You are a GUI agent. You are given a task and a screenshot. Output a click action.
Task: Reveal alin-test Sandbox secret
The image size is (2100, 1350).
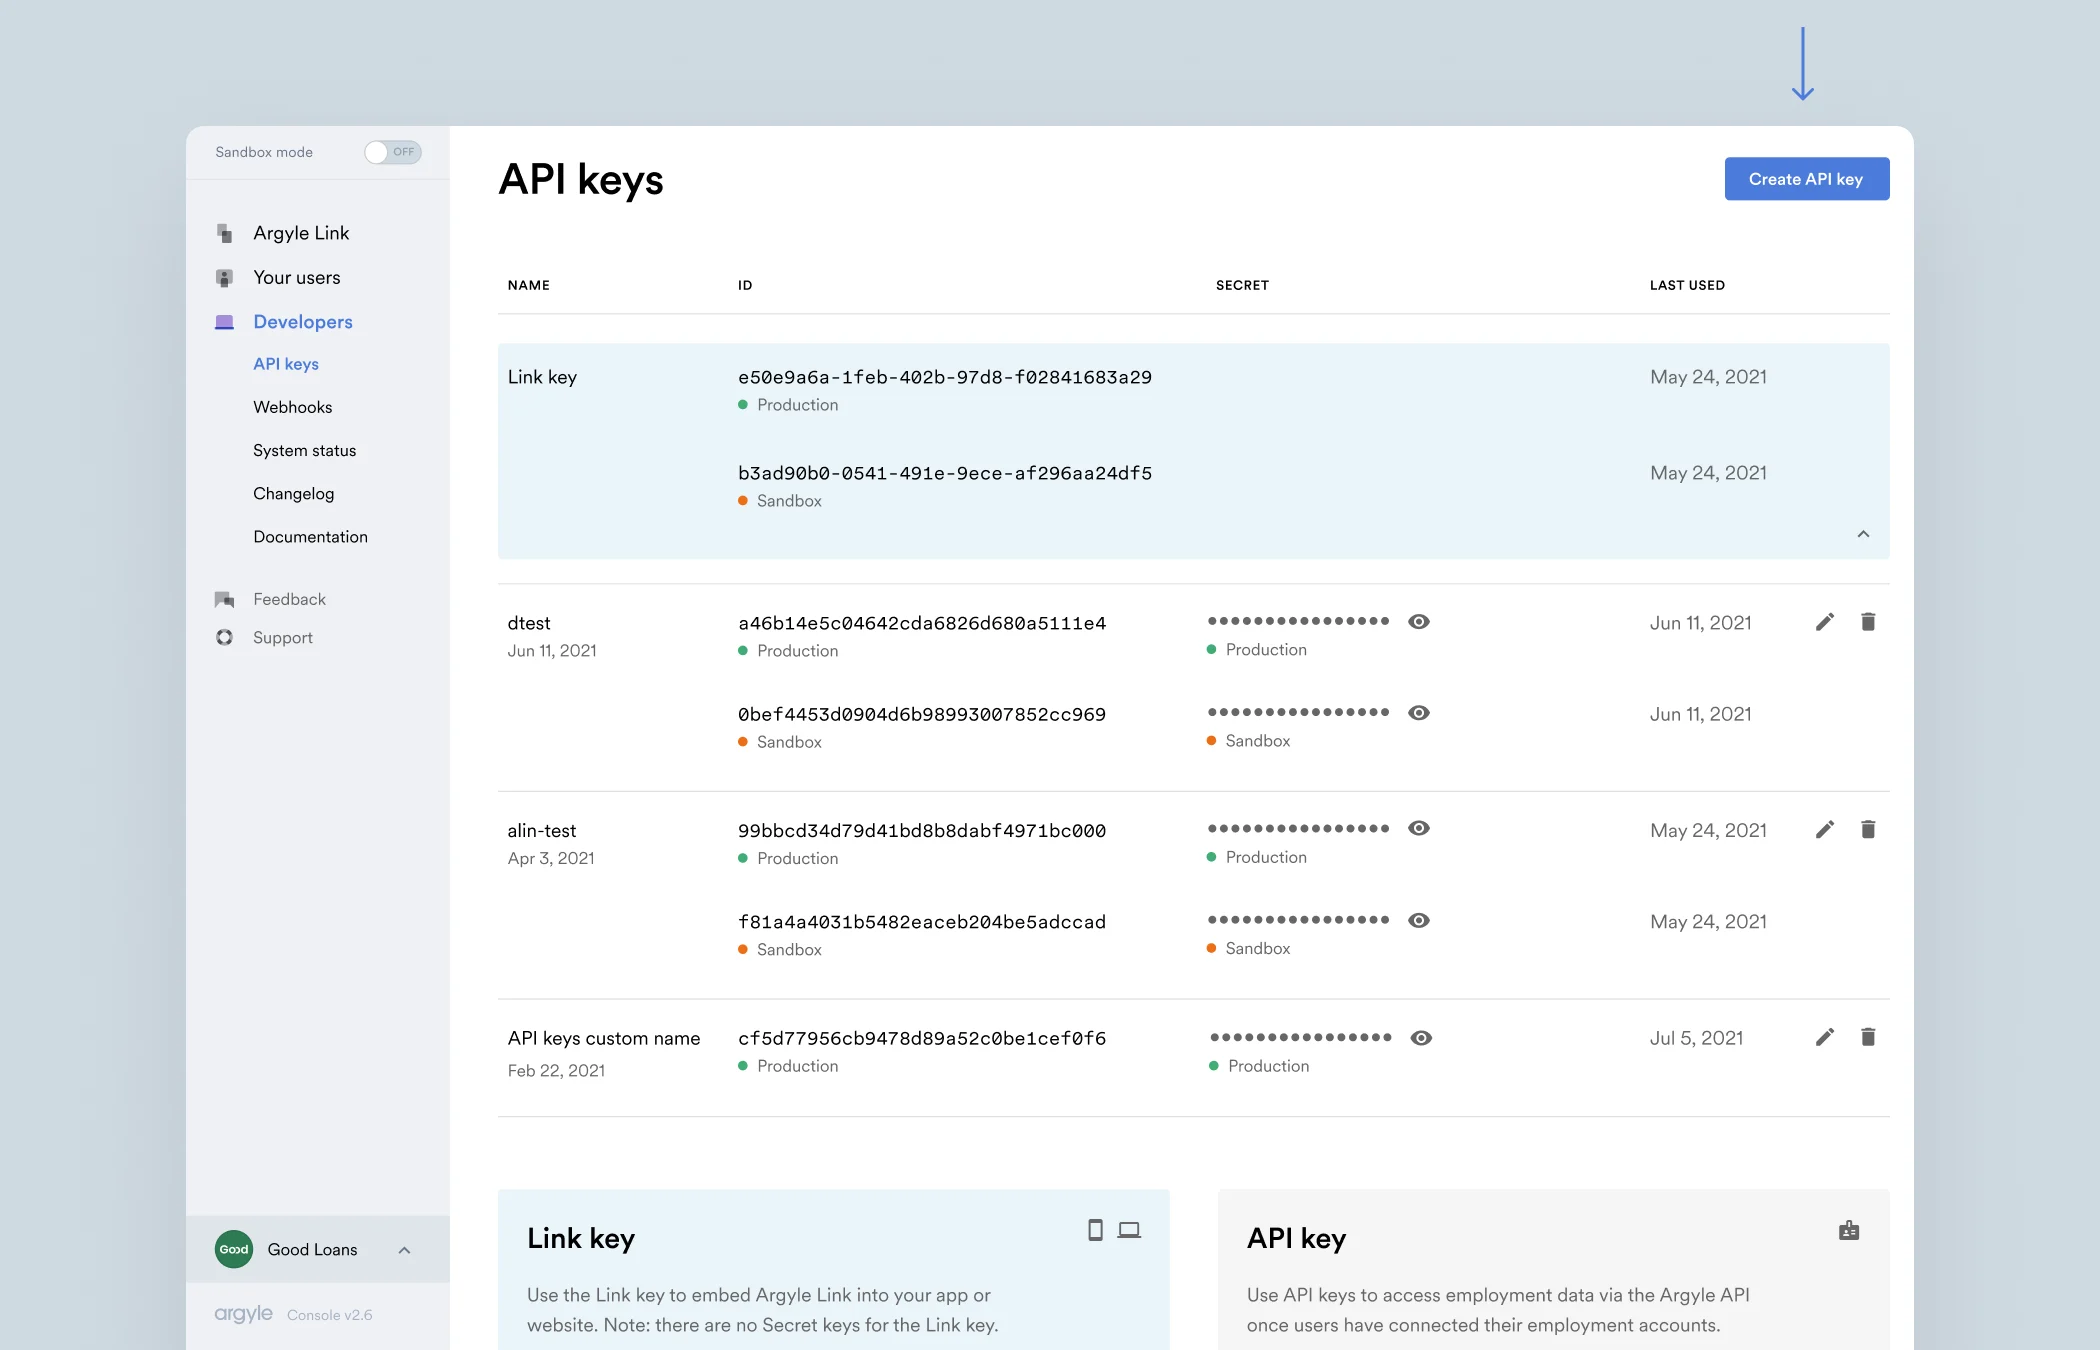pyautogui.click(x=1418, y=920)
